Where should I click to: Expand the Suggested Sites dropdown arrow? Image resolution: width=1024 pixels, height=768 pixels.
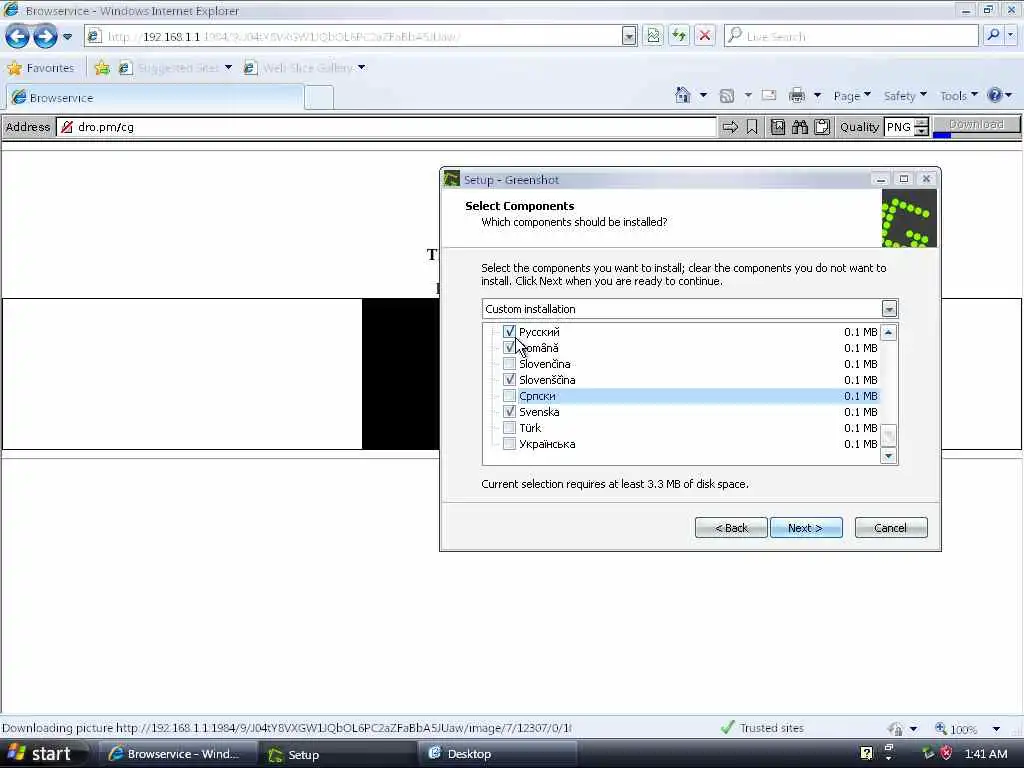(x=228, y=67)
